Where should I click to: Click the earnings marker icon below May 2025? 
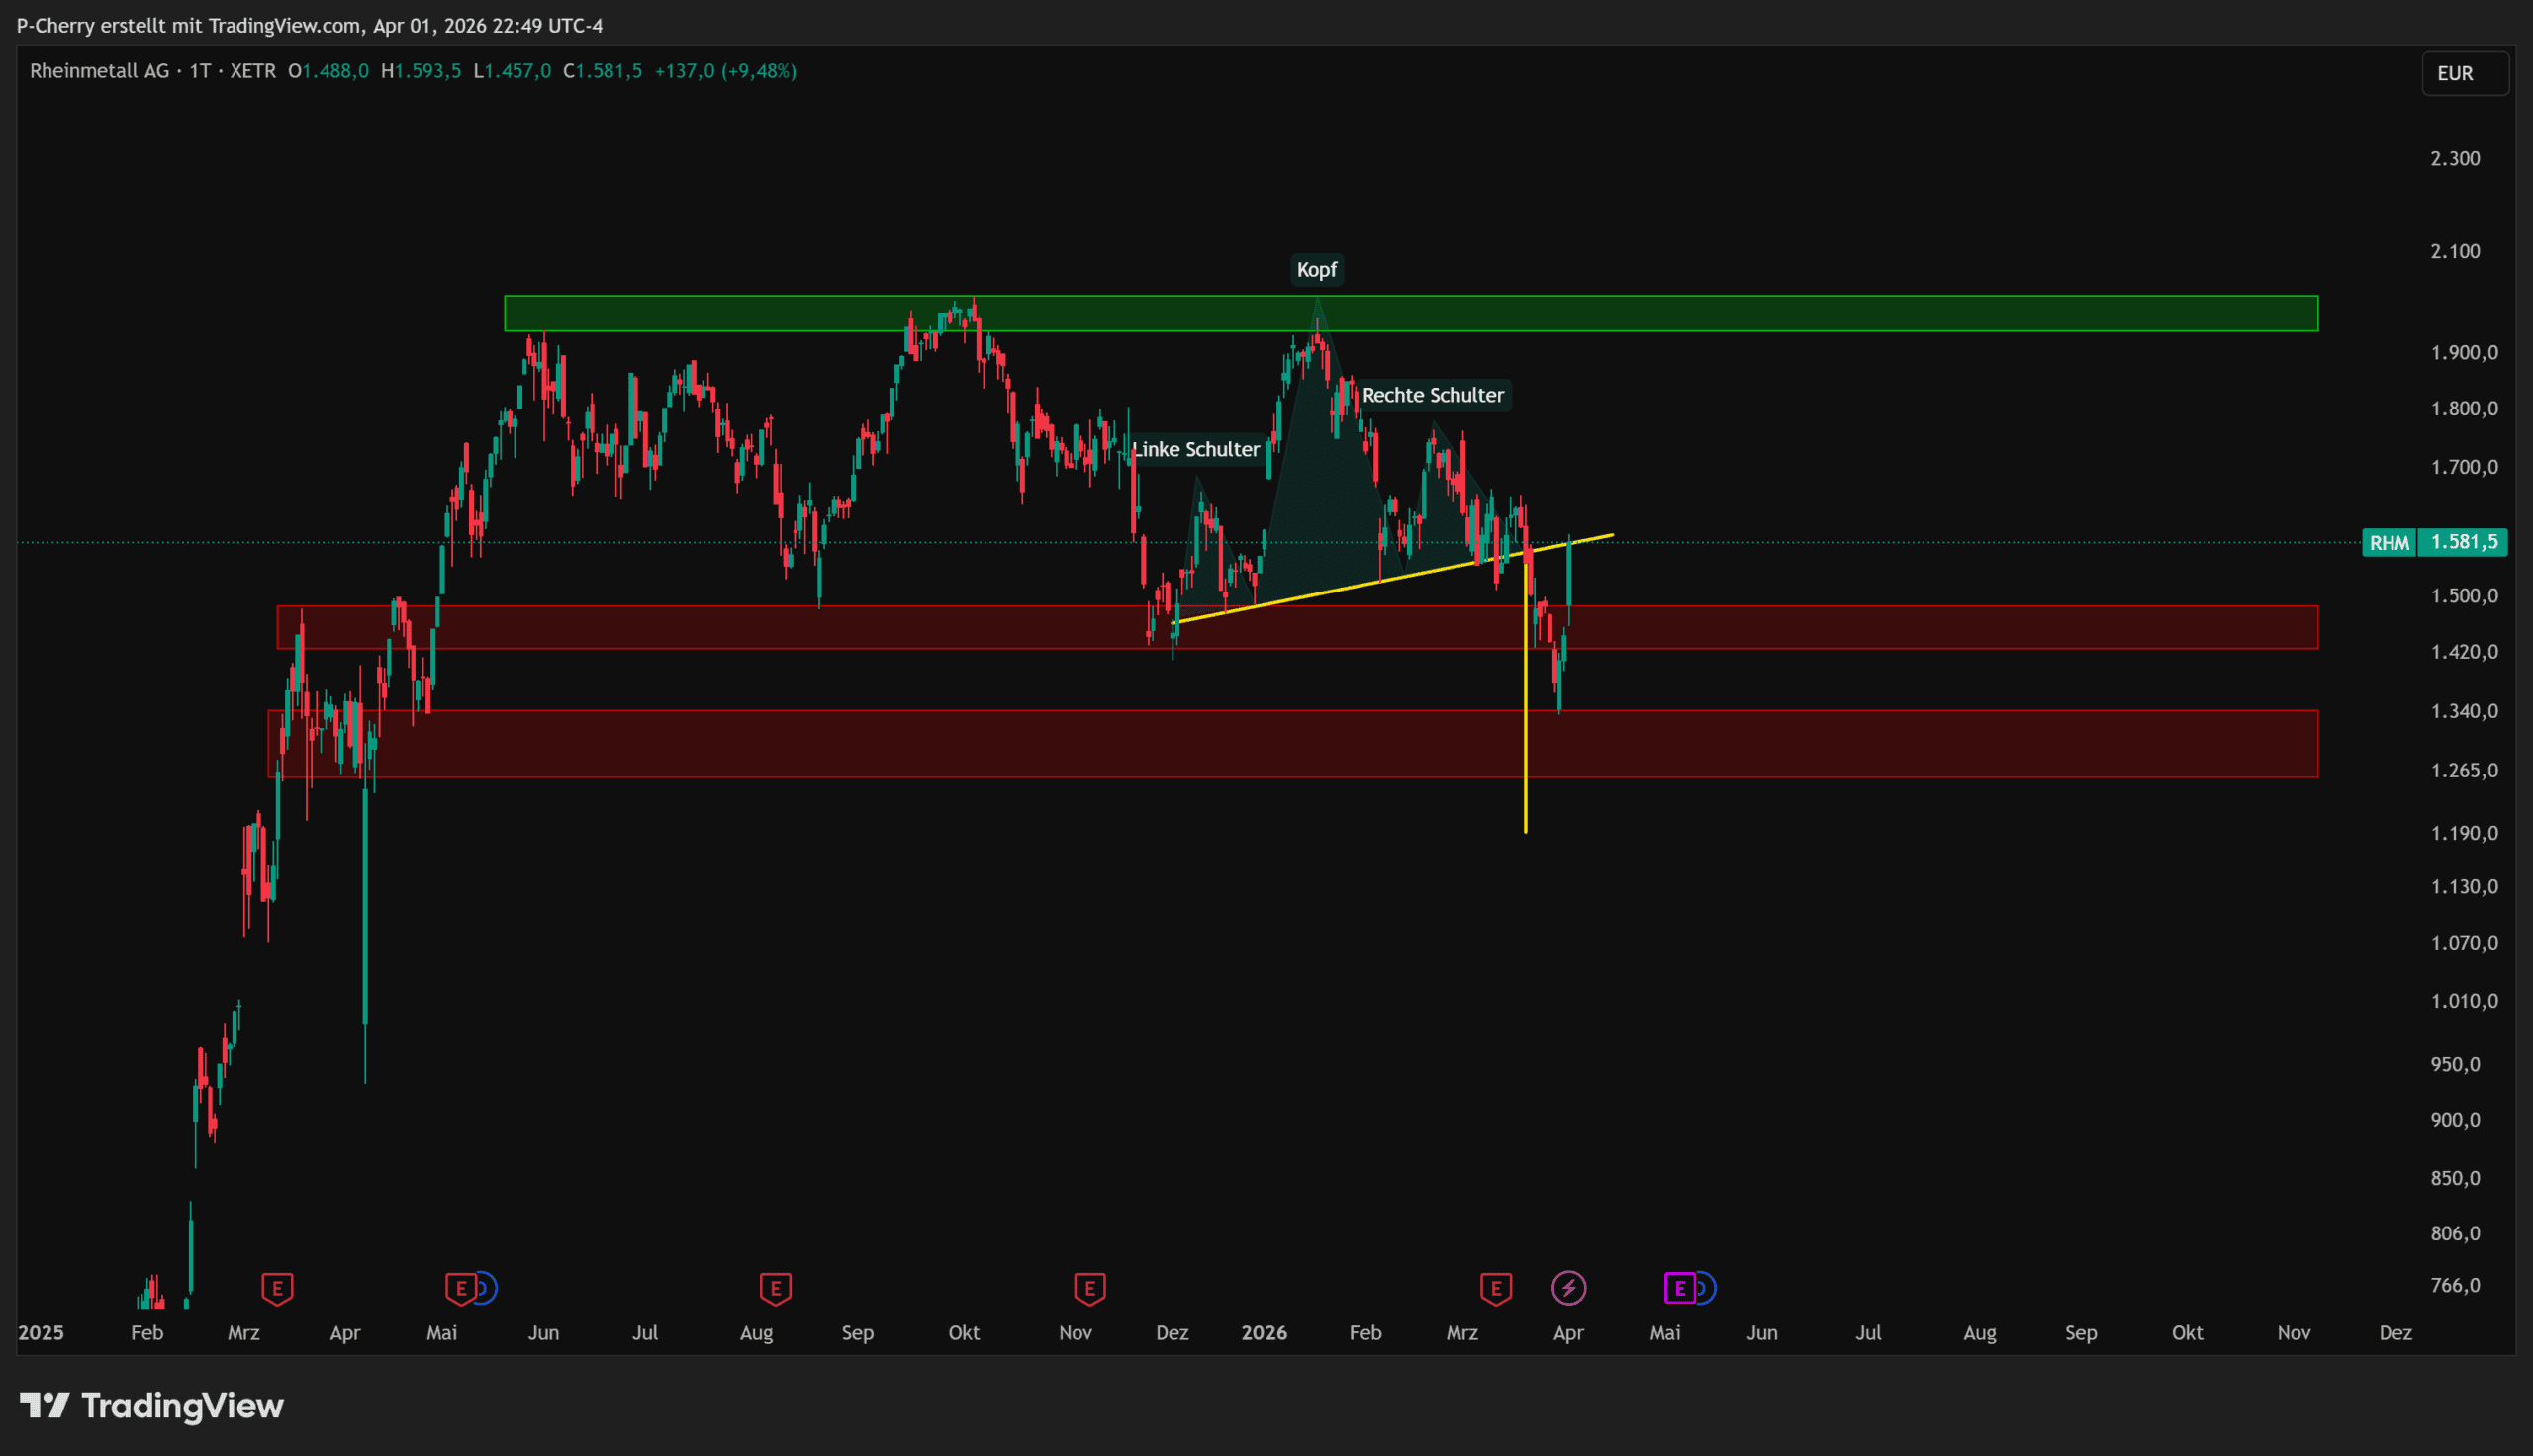[460, 1288]
